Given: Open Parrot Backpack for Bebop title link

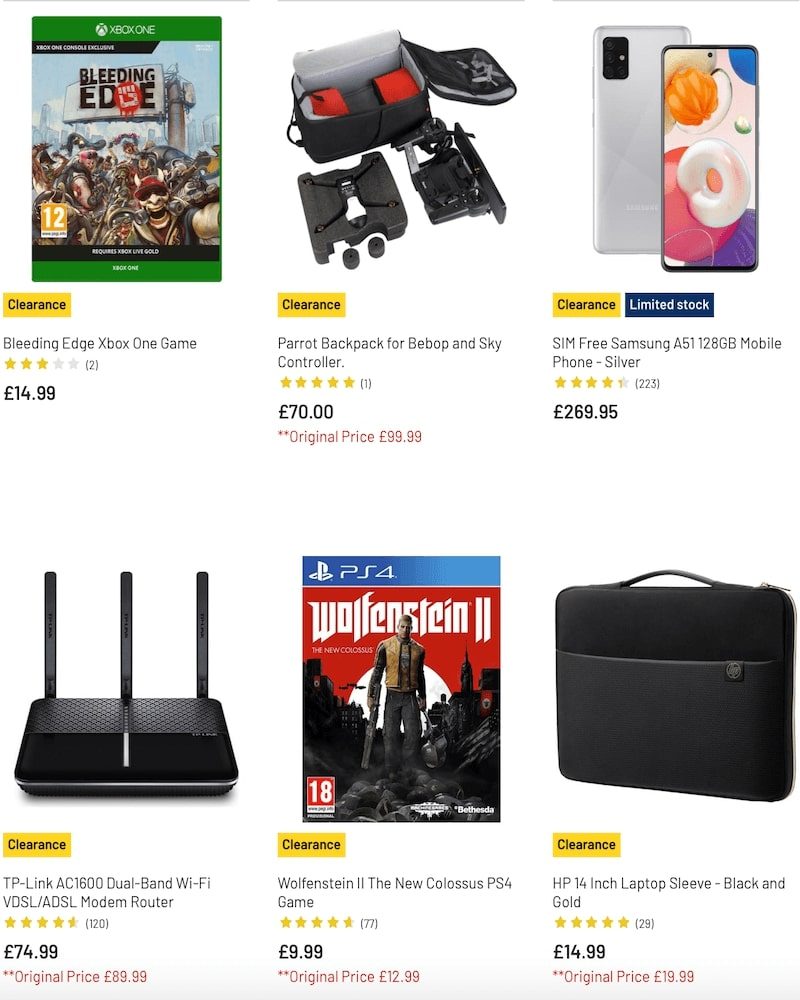Looking at the screenshot, I should (390, 352).
